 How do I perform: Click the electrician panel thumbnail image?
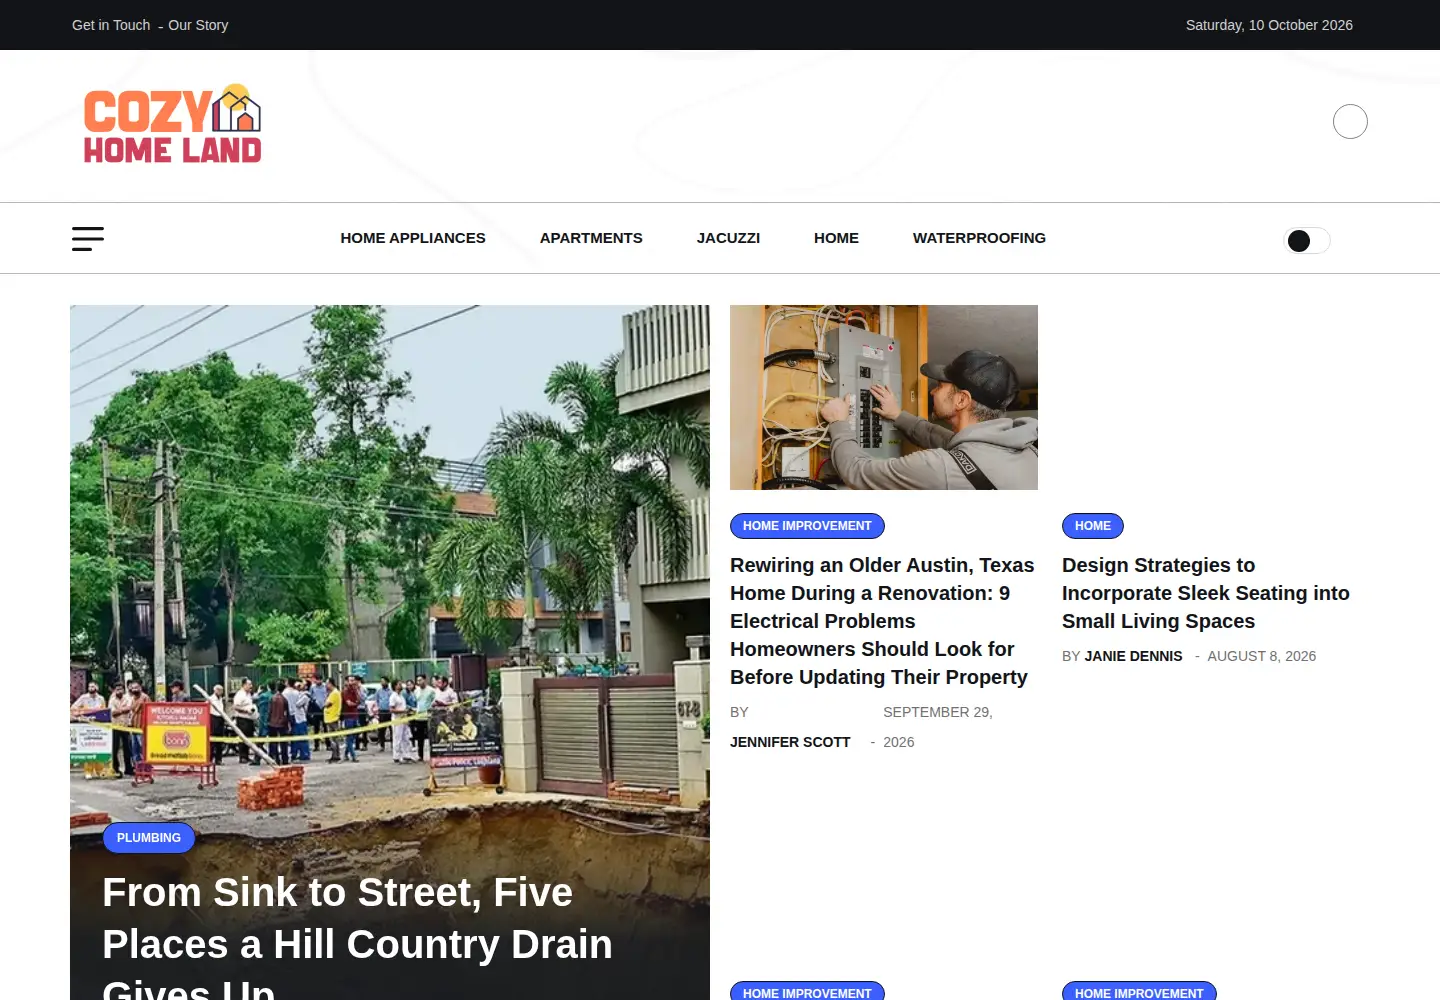coord(884,397)
